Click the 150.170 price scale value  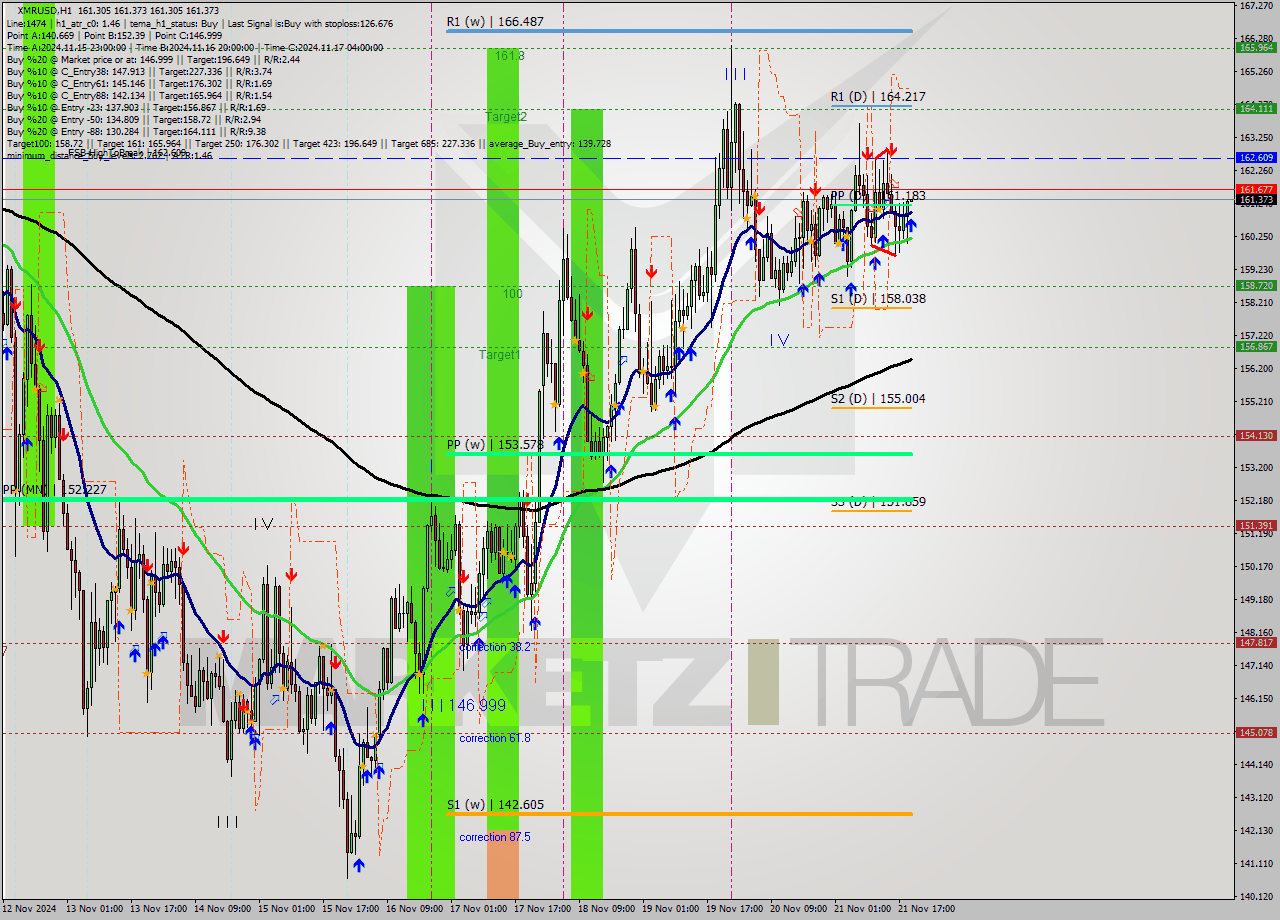tap(1256, 567)
